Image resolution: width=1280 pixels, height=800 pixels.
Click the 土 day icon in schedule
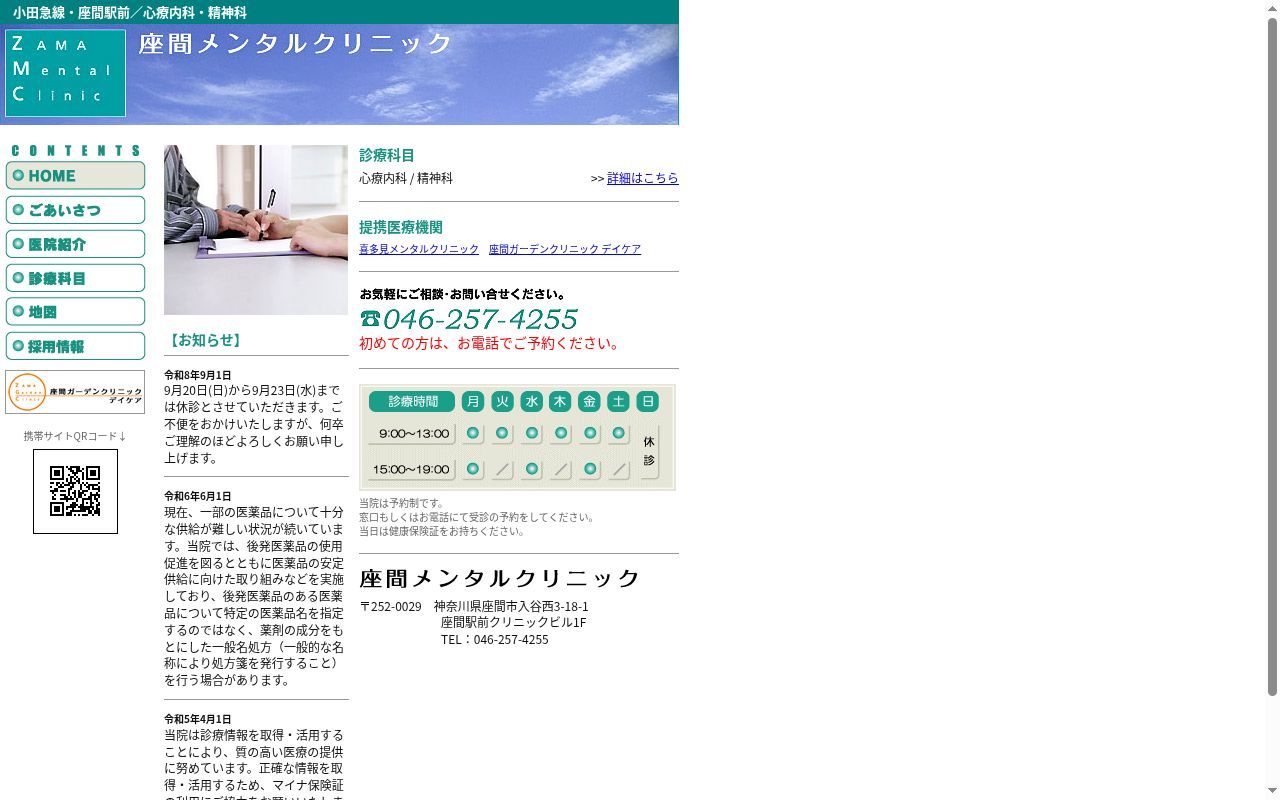point(619,401)
